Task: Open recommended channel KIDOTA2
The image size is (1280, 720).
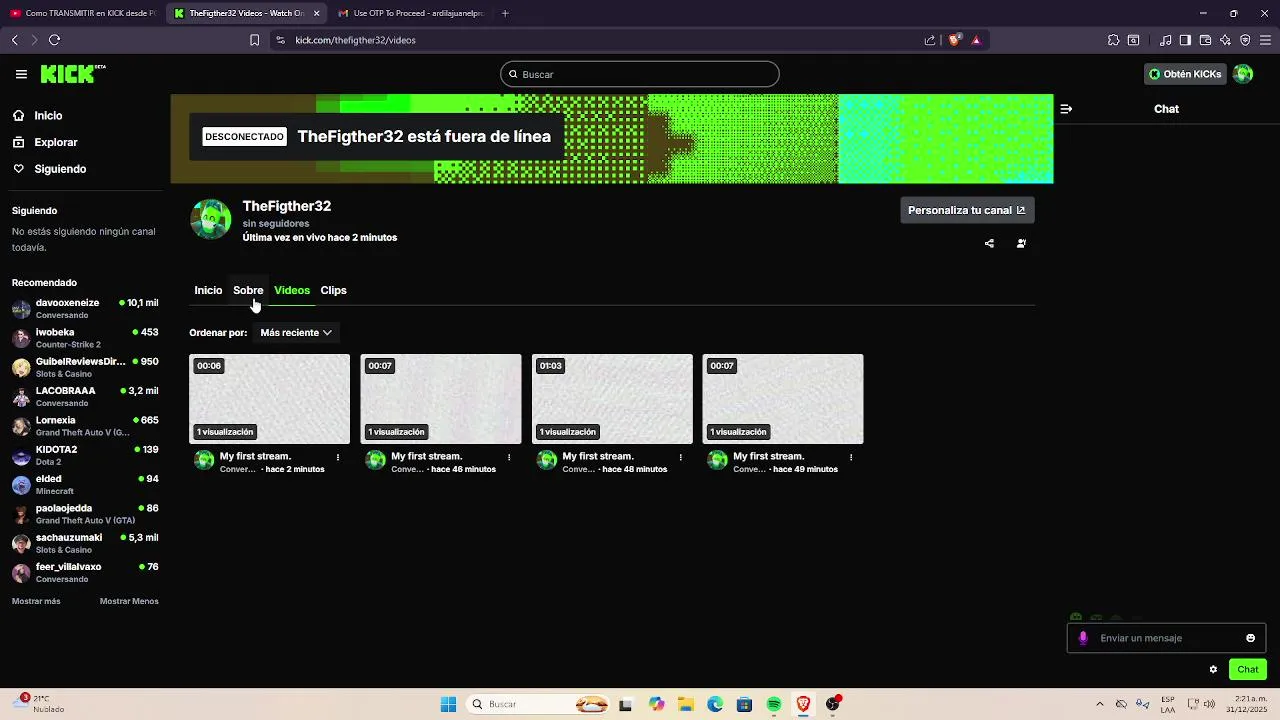Action: point(85,455)
